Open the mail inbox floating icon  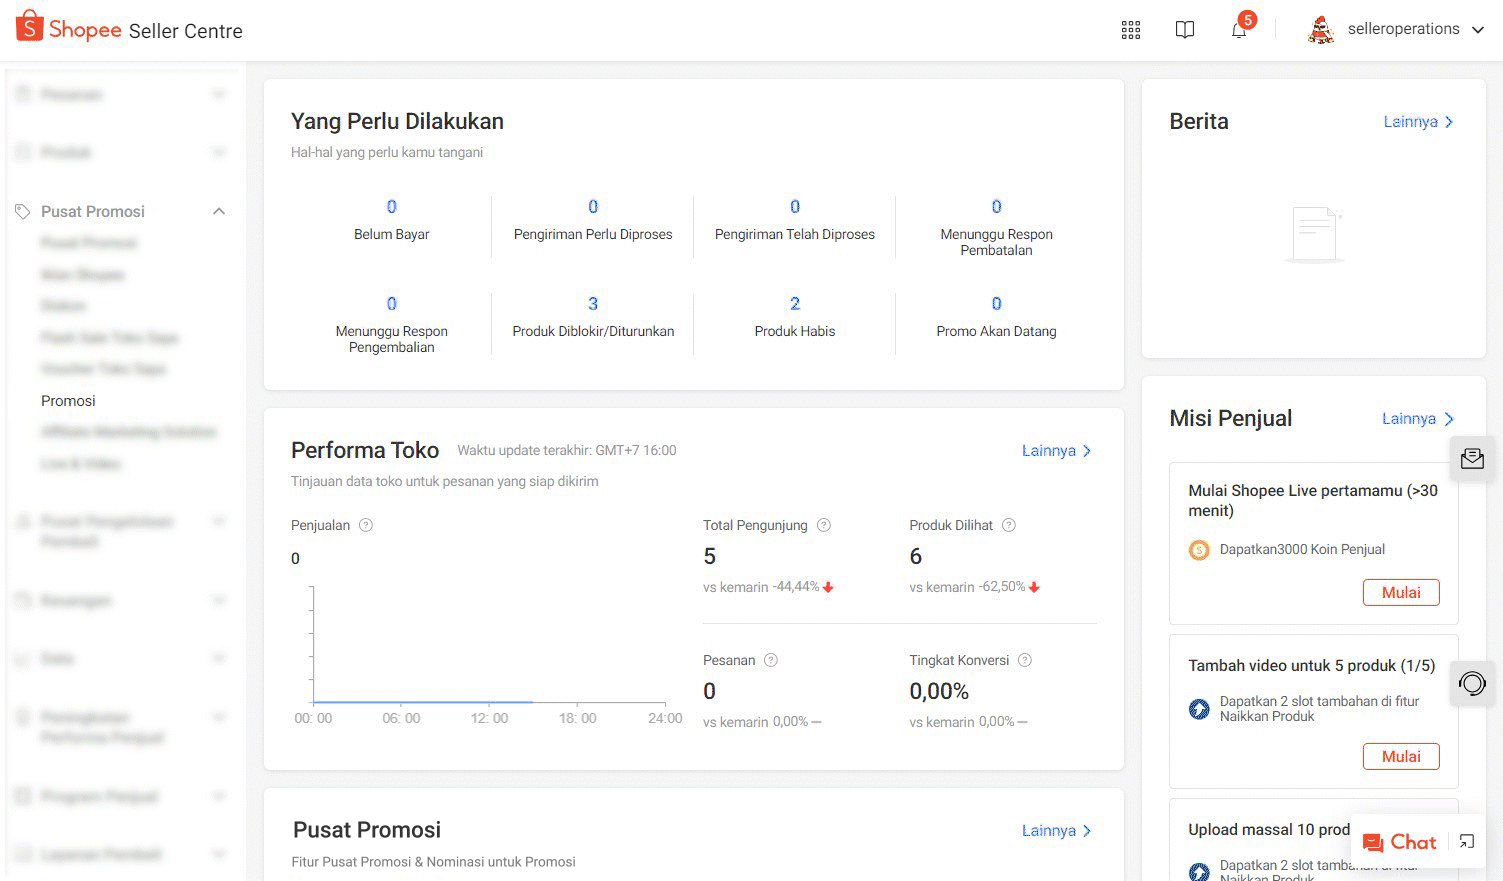pyautogui.click(x=1472, y=459)
